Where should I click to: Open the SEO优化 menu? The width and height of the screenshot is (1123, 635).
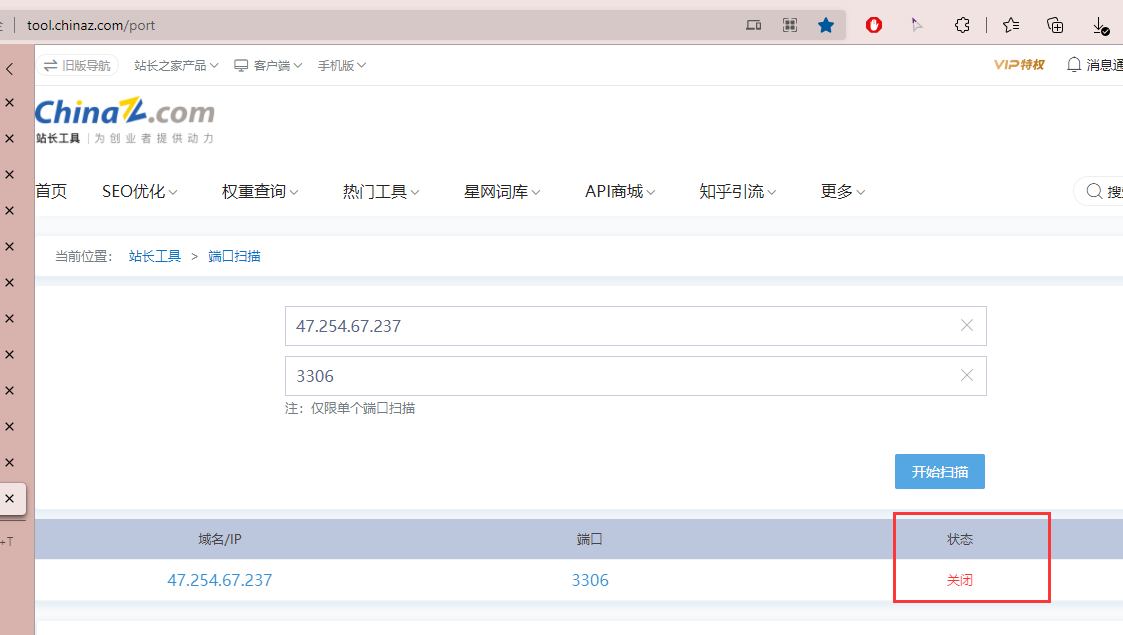tap(140, 192)
